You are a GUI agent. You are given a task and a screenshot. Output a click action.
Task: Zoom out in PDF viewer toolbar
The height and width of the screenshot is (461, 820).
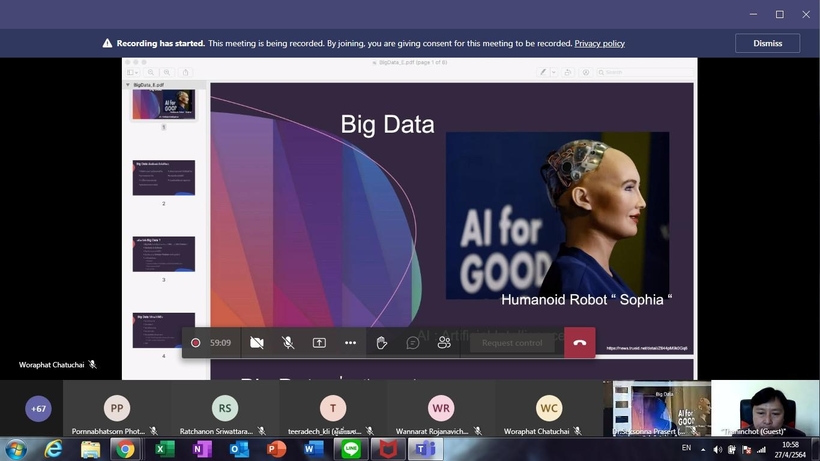151,73
